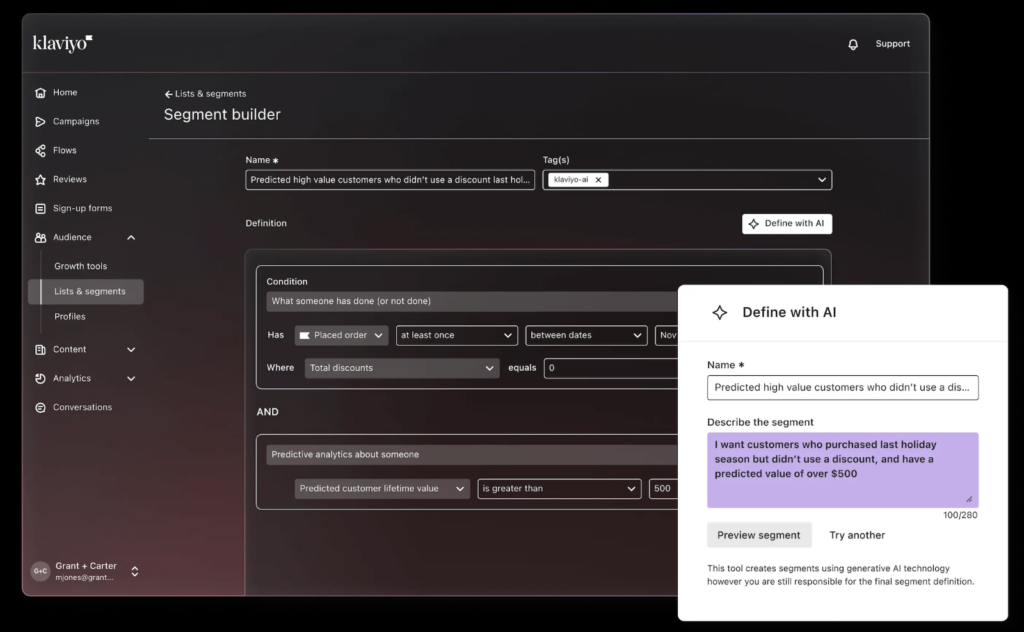
Task: Click the Campaigns paper-plane icon
Action: point(40,121)
